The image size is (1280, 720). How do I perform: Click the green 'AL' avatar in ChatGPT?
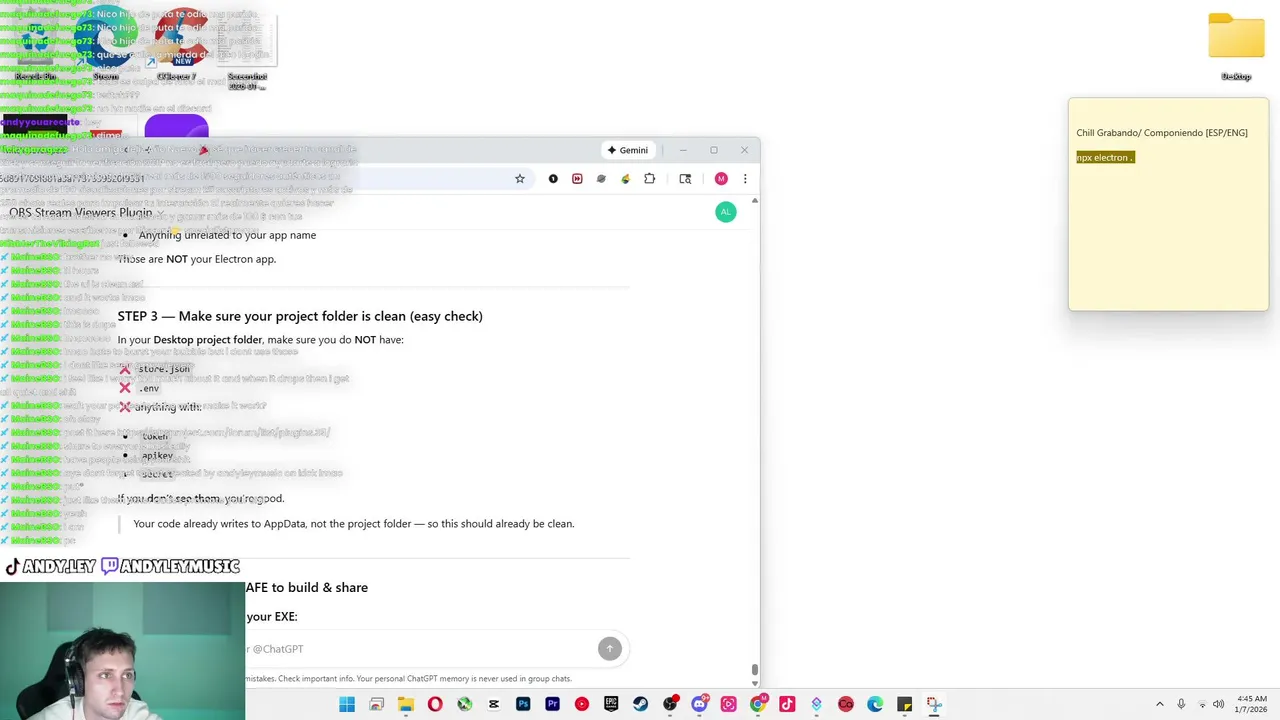[726, 212]
